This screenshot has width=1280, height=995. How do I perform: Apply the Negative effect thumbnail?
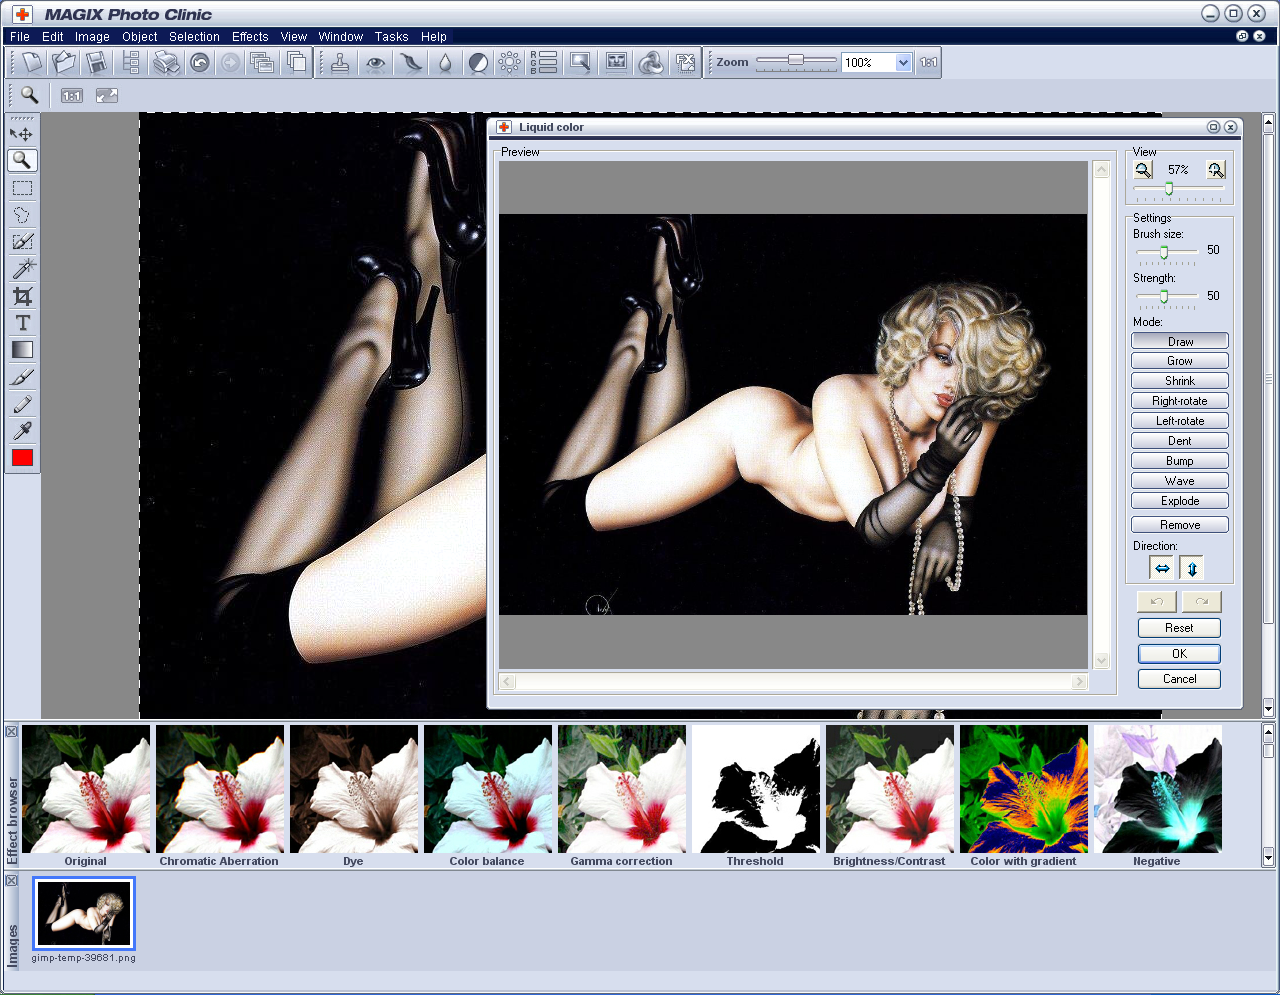1157,789
